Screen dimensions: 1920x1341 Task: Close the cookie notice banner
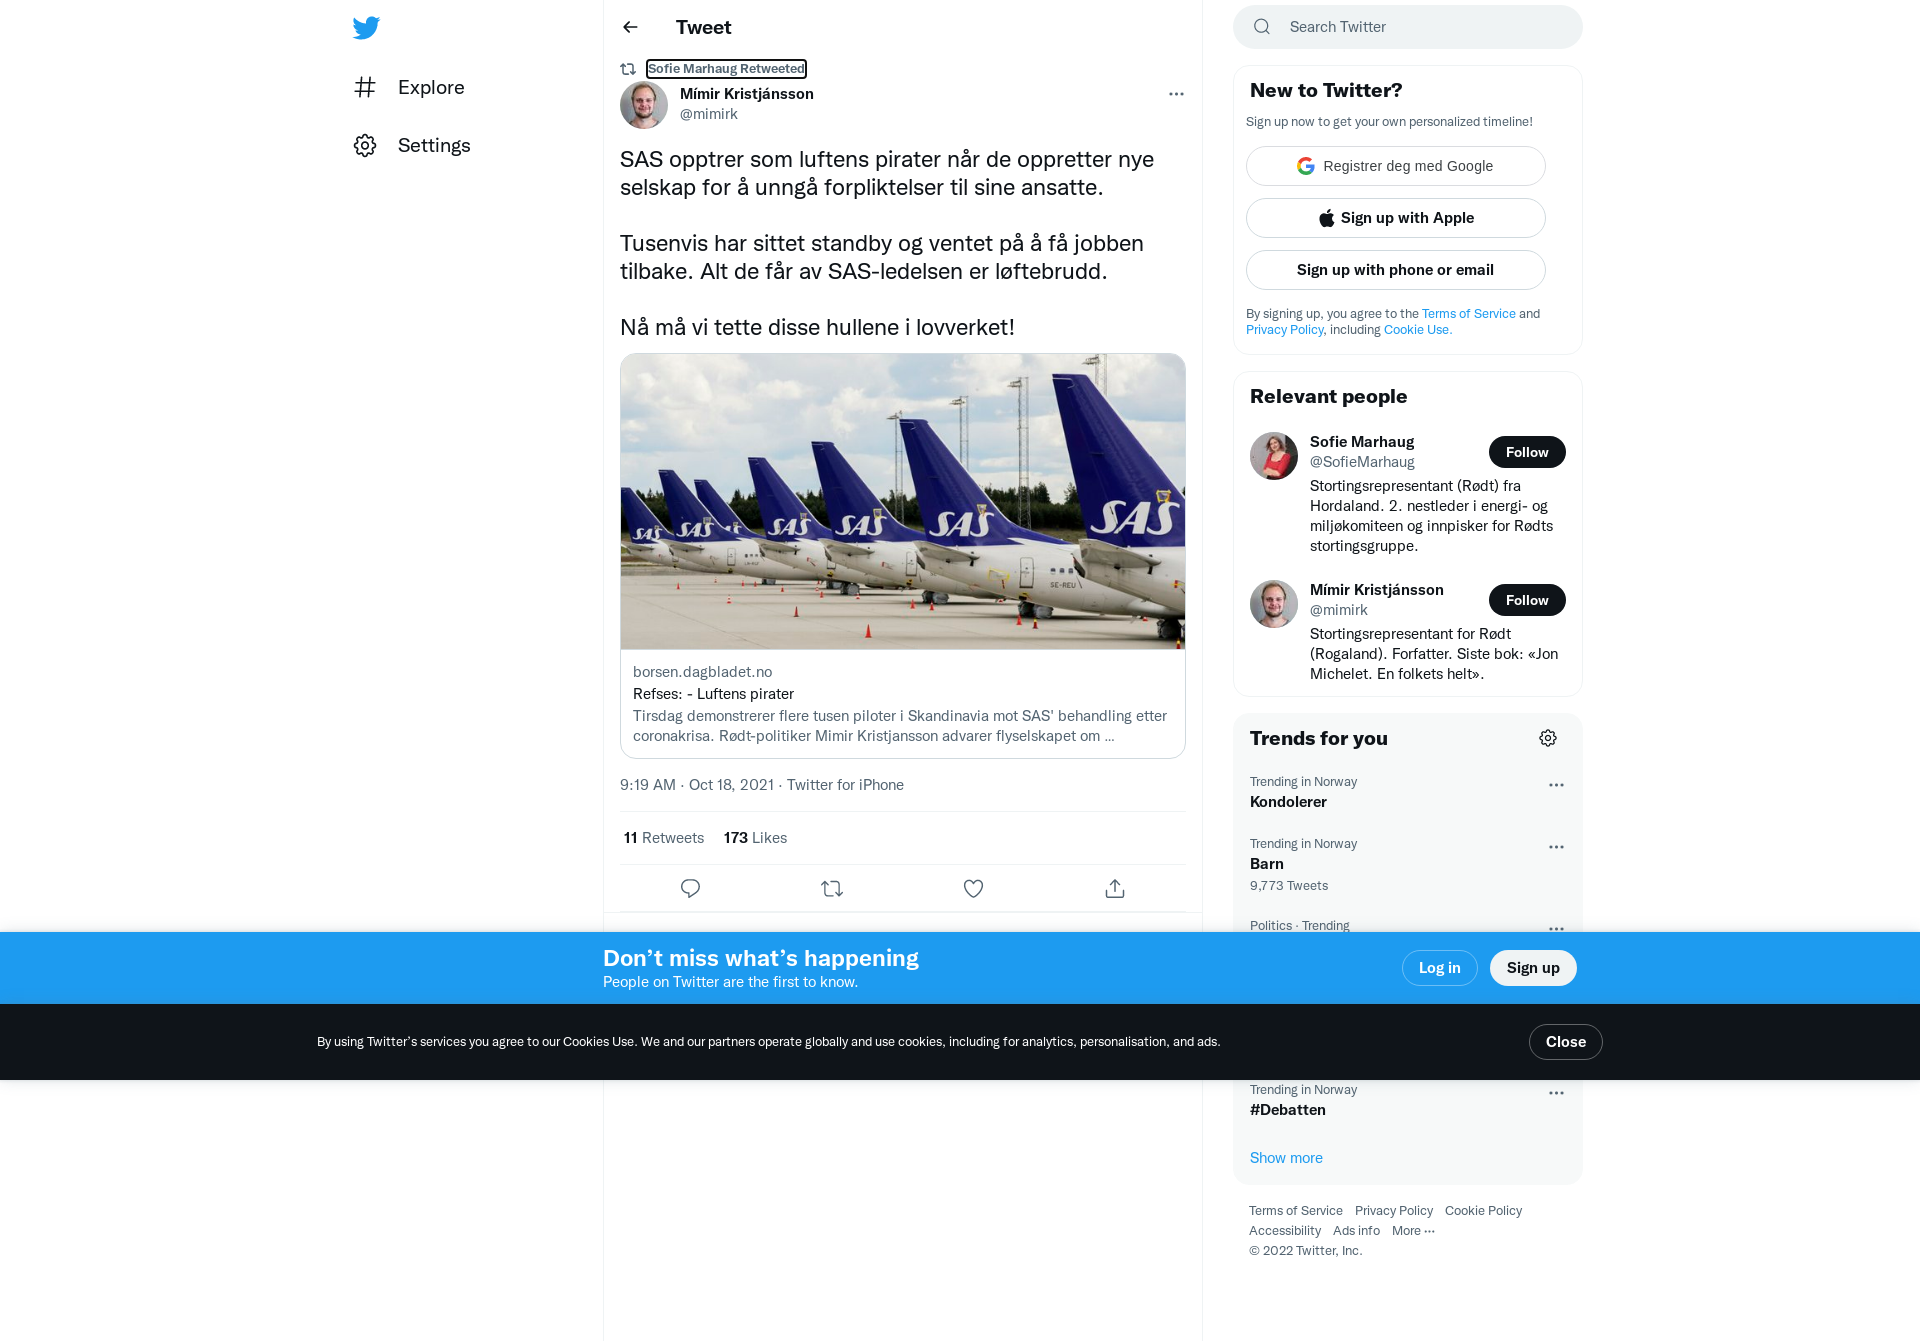(x=1566, y=1042)
